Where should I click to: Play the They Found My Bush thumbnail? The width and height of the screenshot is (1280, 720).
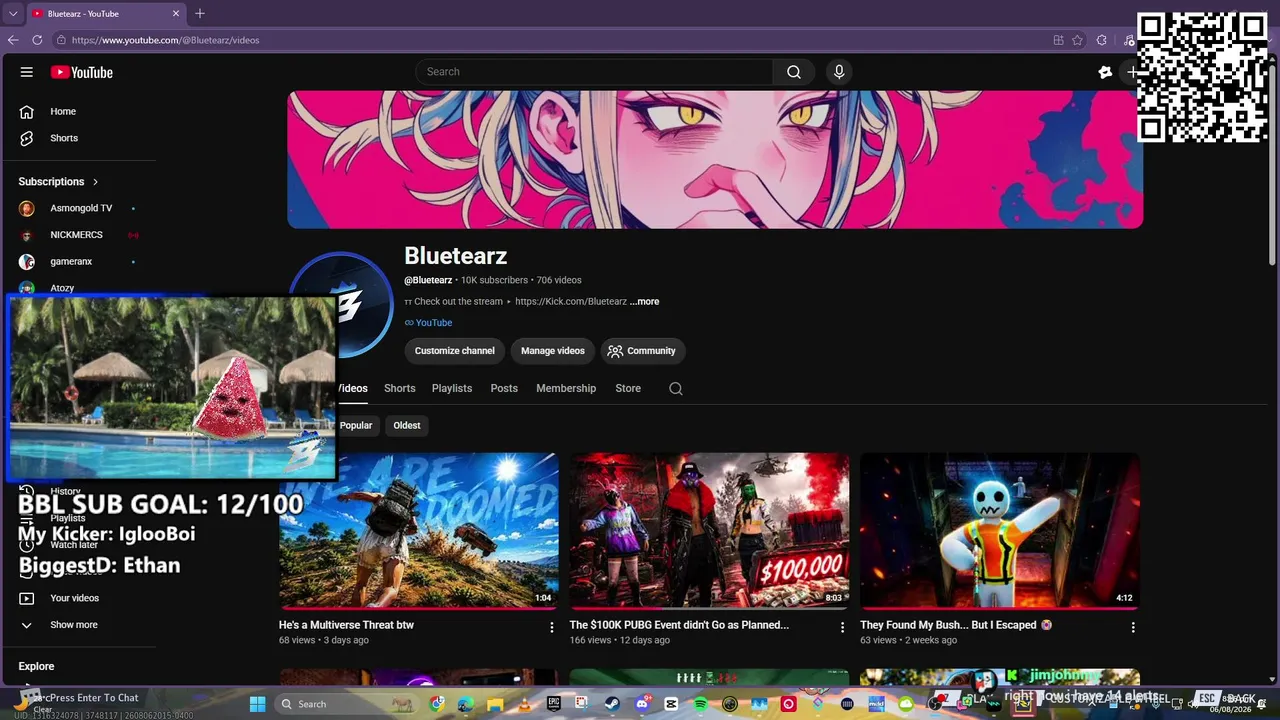[x=1000, y=531]
